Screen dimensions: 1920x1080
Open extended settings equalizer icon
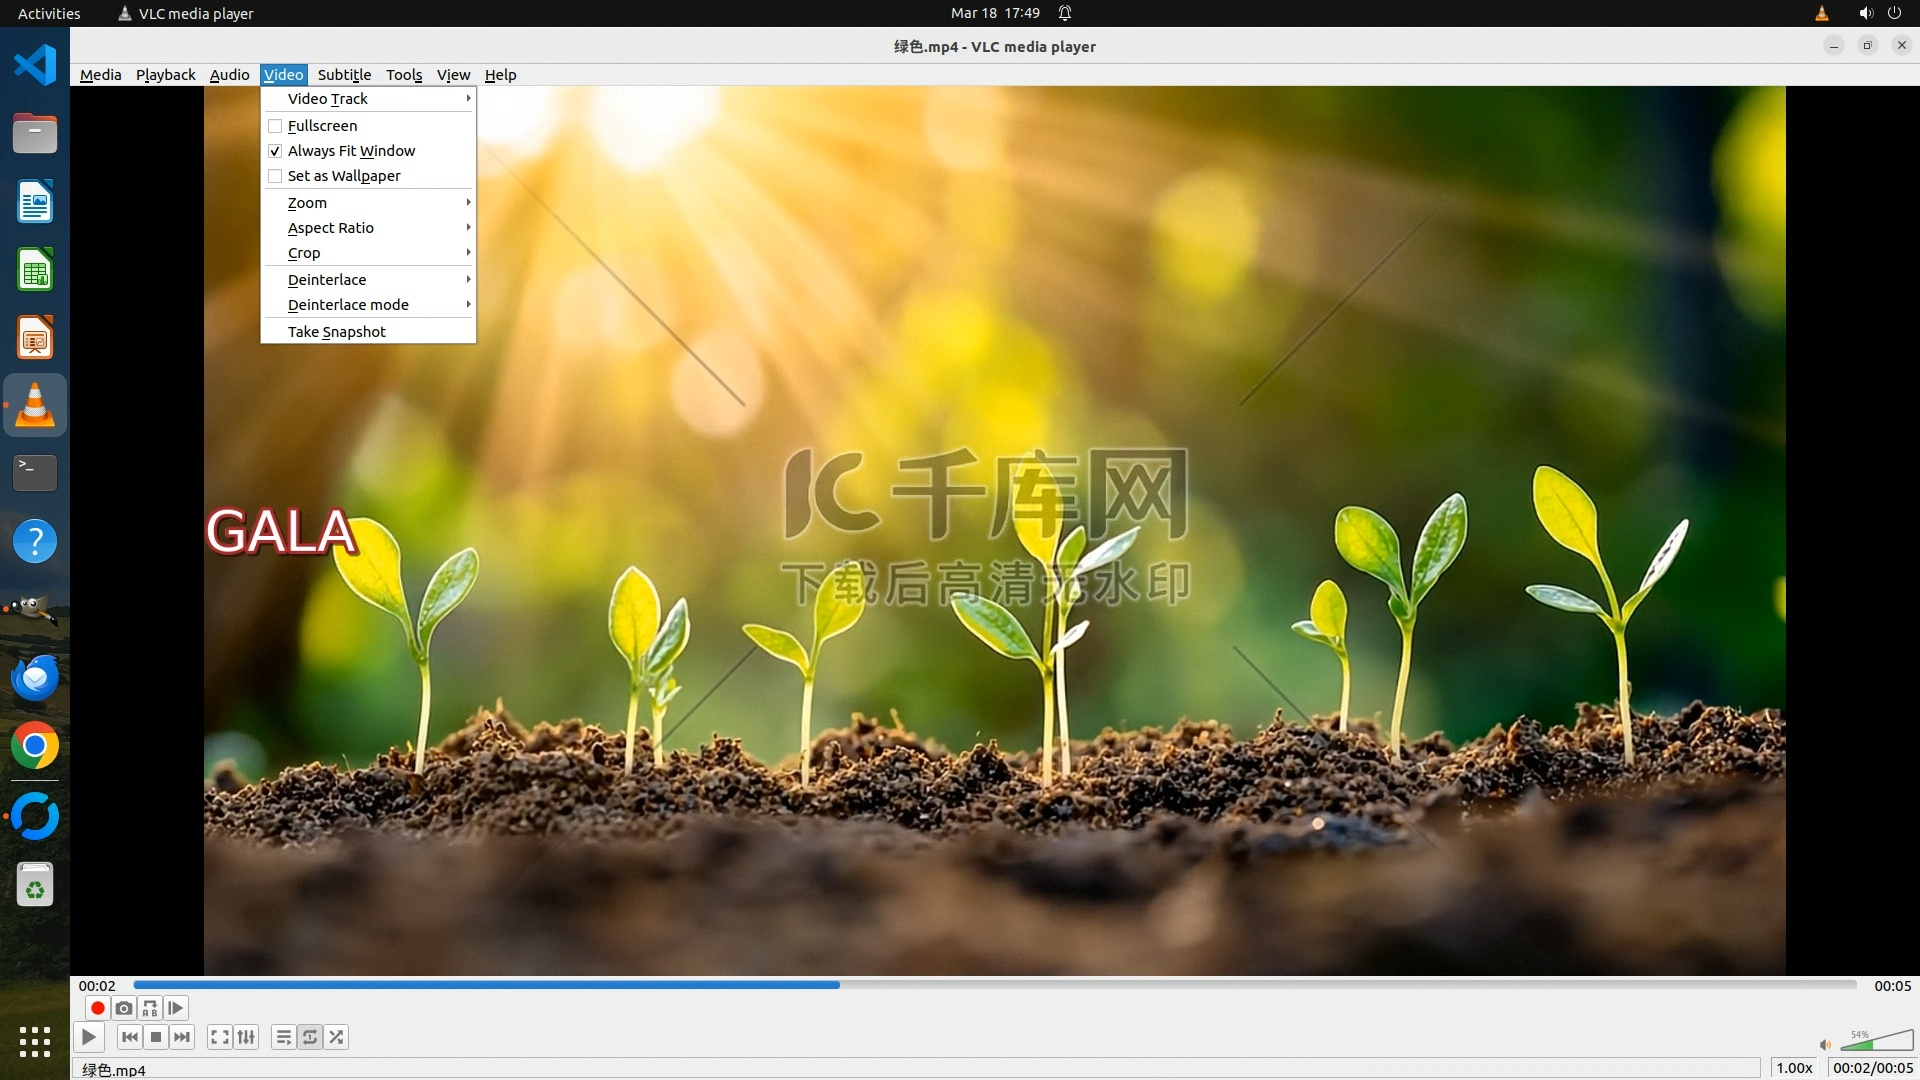(x=246, y=1037)
